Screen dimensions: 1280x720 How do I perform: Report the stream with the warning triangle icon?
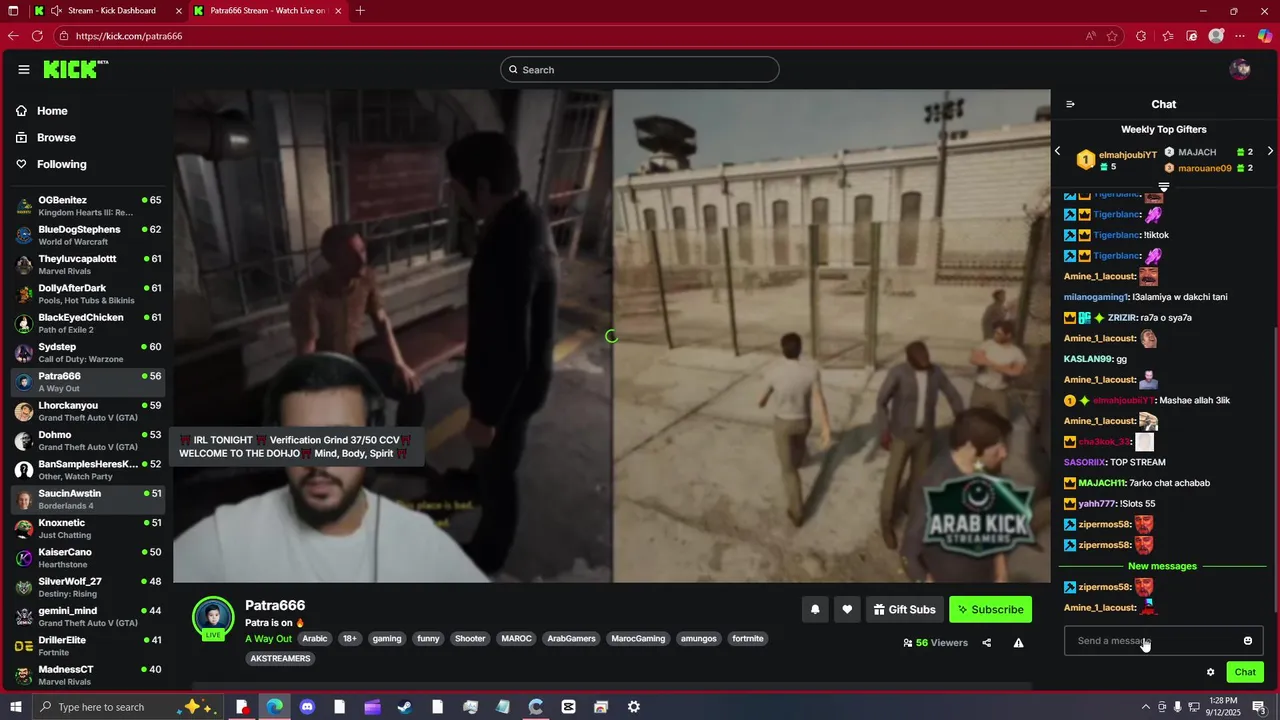click(1018, 643)
